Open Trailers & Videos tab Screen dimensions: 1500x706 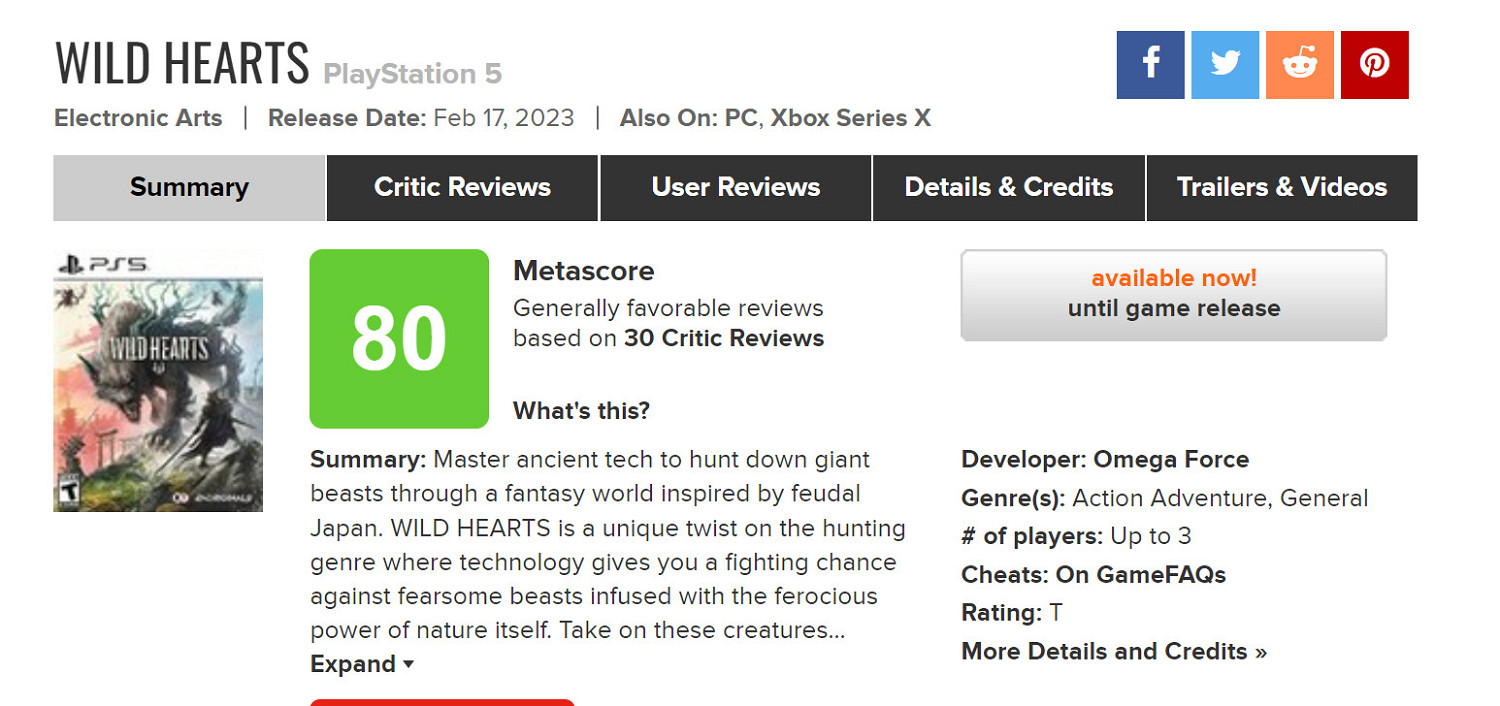coord(1281,187)
